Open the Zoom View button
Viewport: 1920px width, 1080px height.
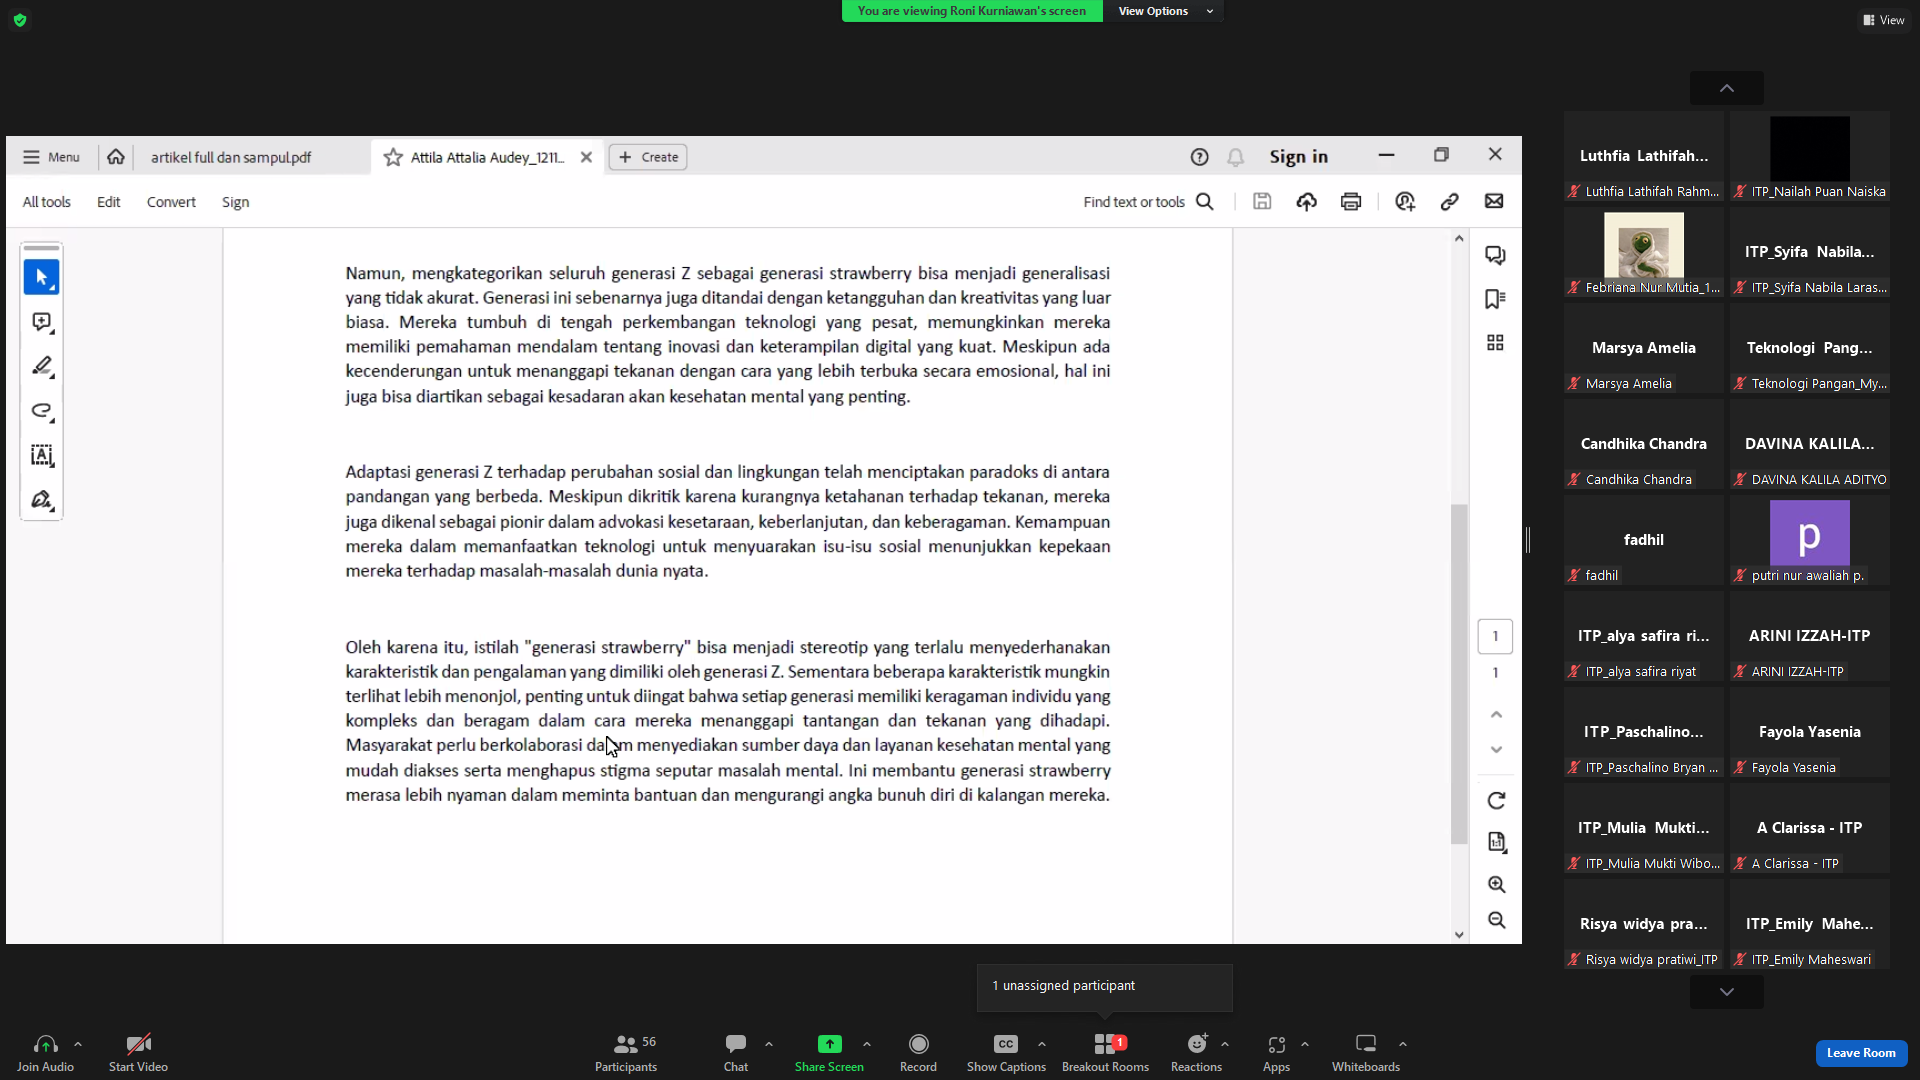point(1884,20)
